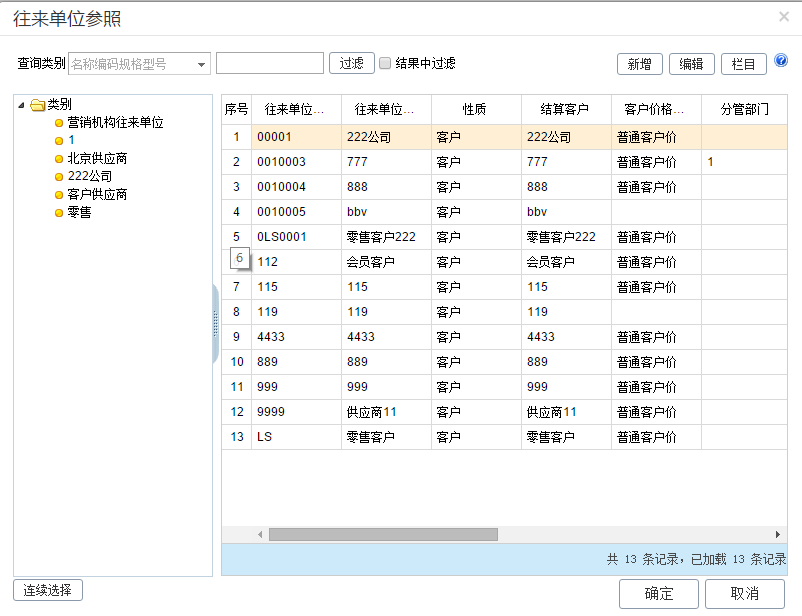This screenshot has width=802, height=616.
Task: Open the 查询类别 dropdown
Action: [201, 64]
